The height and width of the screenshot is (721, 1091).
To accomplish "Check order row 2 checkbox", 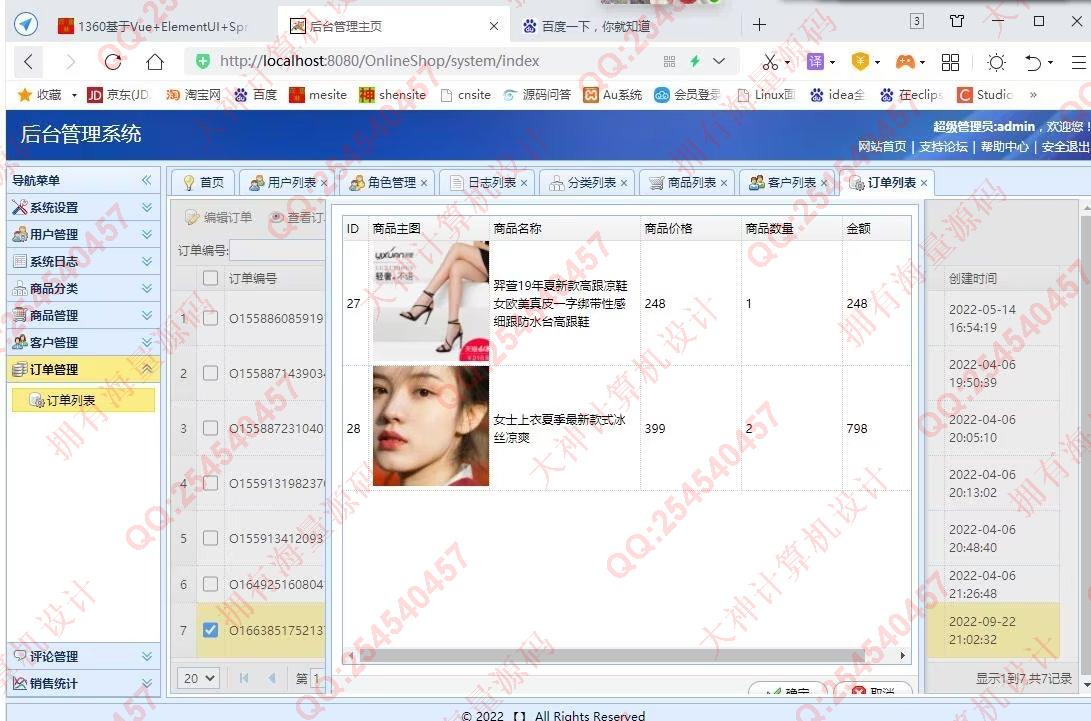I will pyautogui.click(x=210, y=373).
